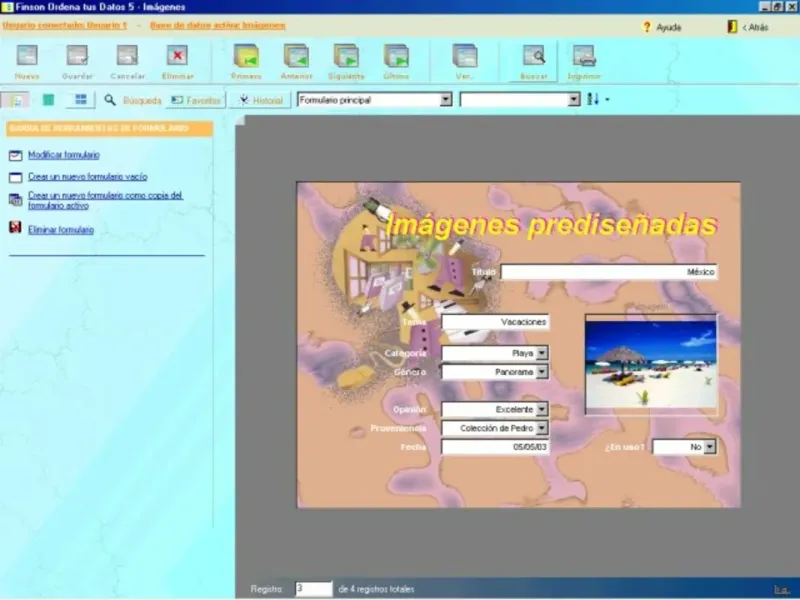This screenshot has height=600, width=800.
Task: Click the Eliminar formulario red icon
Action: [16, 227]
